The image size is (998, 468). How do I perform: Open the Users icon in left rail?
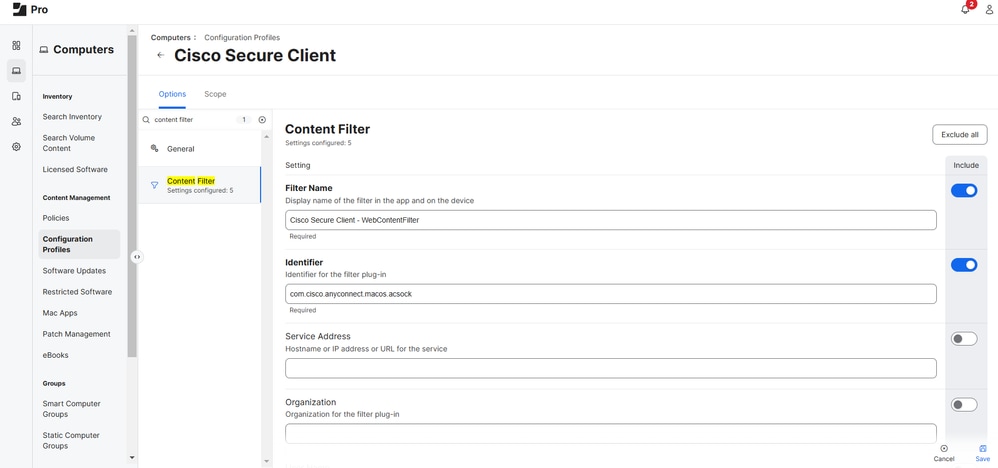coord(16,121)
